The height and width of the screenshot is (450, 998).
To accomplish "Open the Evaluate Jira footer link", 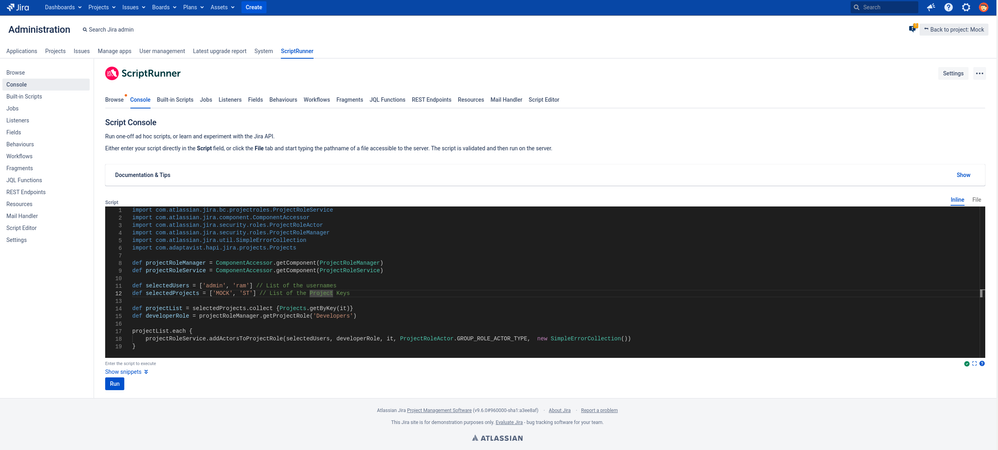I will pyautogui.click(x=509, y=422).
